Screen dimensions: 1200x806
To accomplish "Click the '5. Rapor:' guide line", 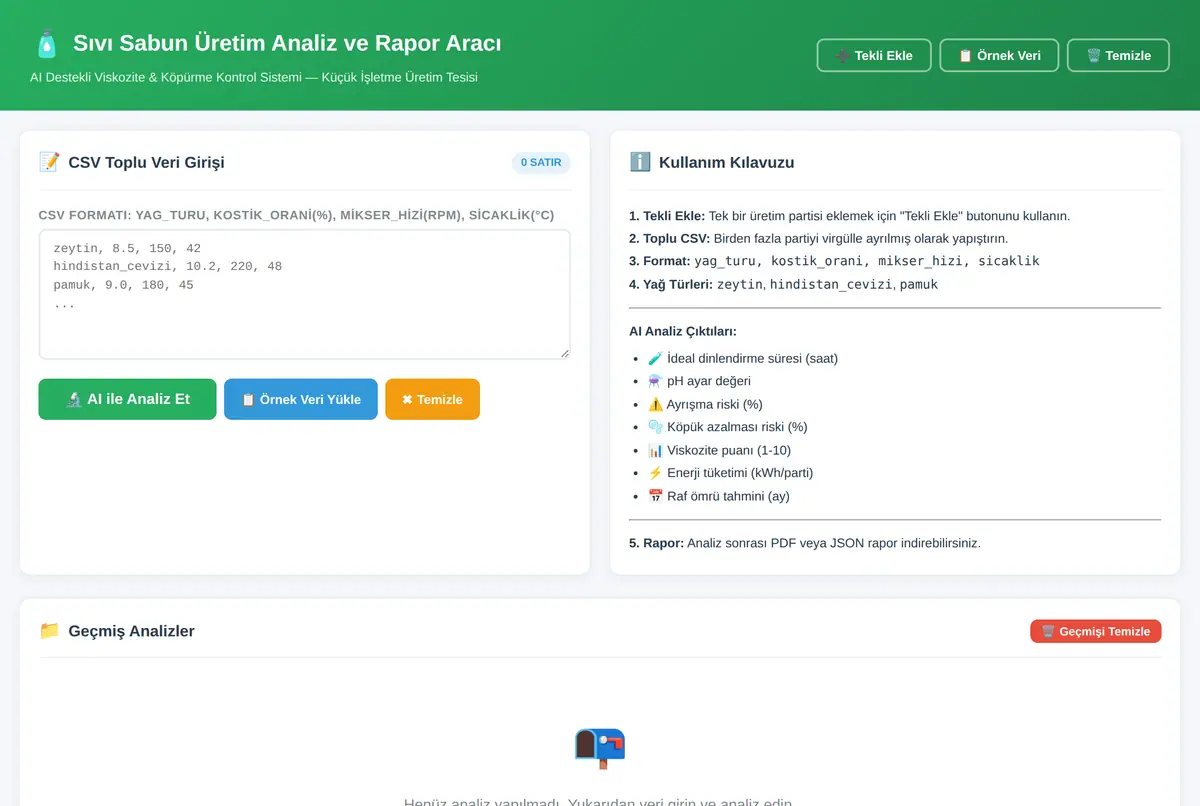I will 805,543.
